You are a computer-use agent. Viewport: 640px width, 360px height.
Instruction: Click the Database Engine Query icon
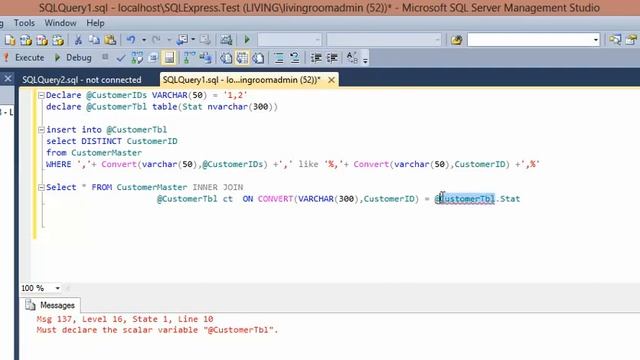tap(26, 40)
